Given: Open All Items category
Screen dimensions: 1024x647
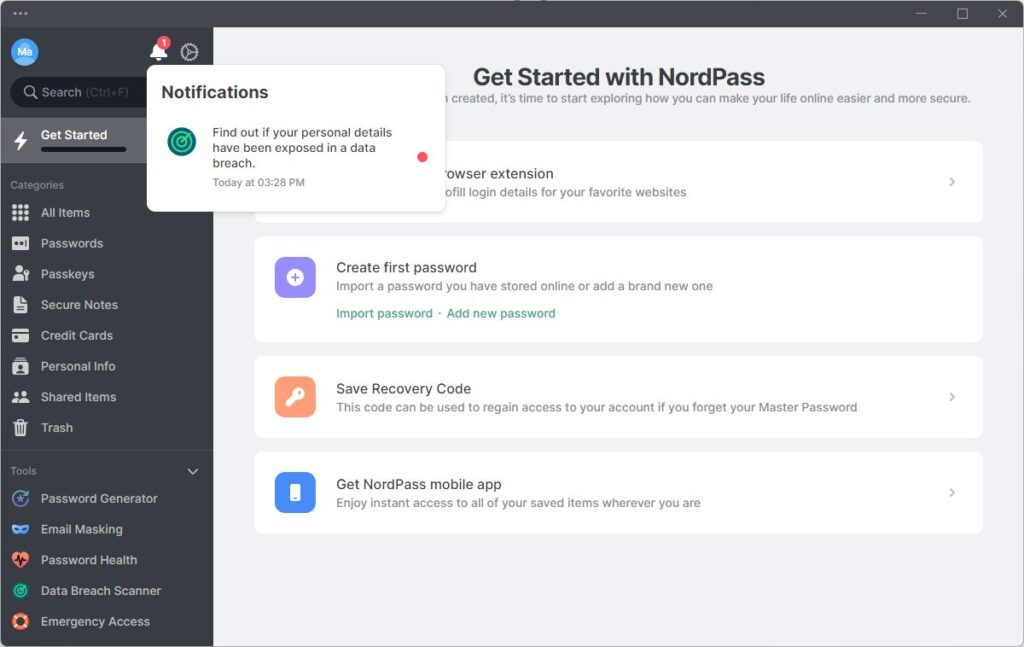Looking at the screenshot, I should pos(65,212).
